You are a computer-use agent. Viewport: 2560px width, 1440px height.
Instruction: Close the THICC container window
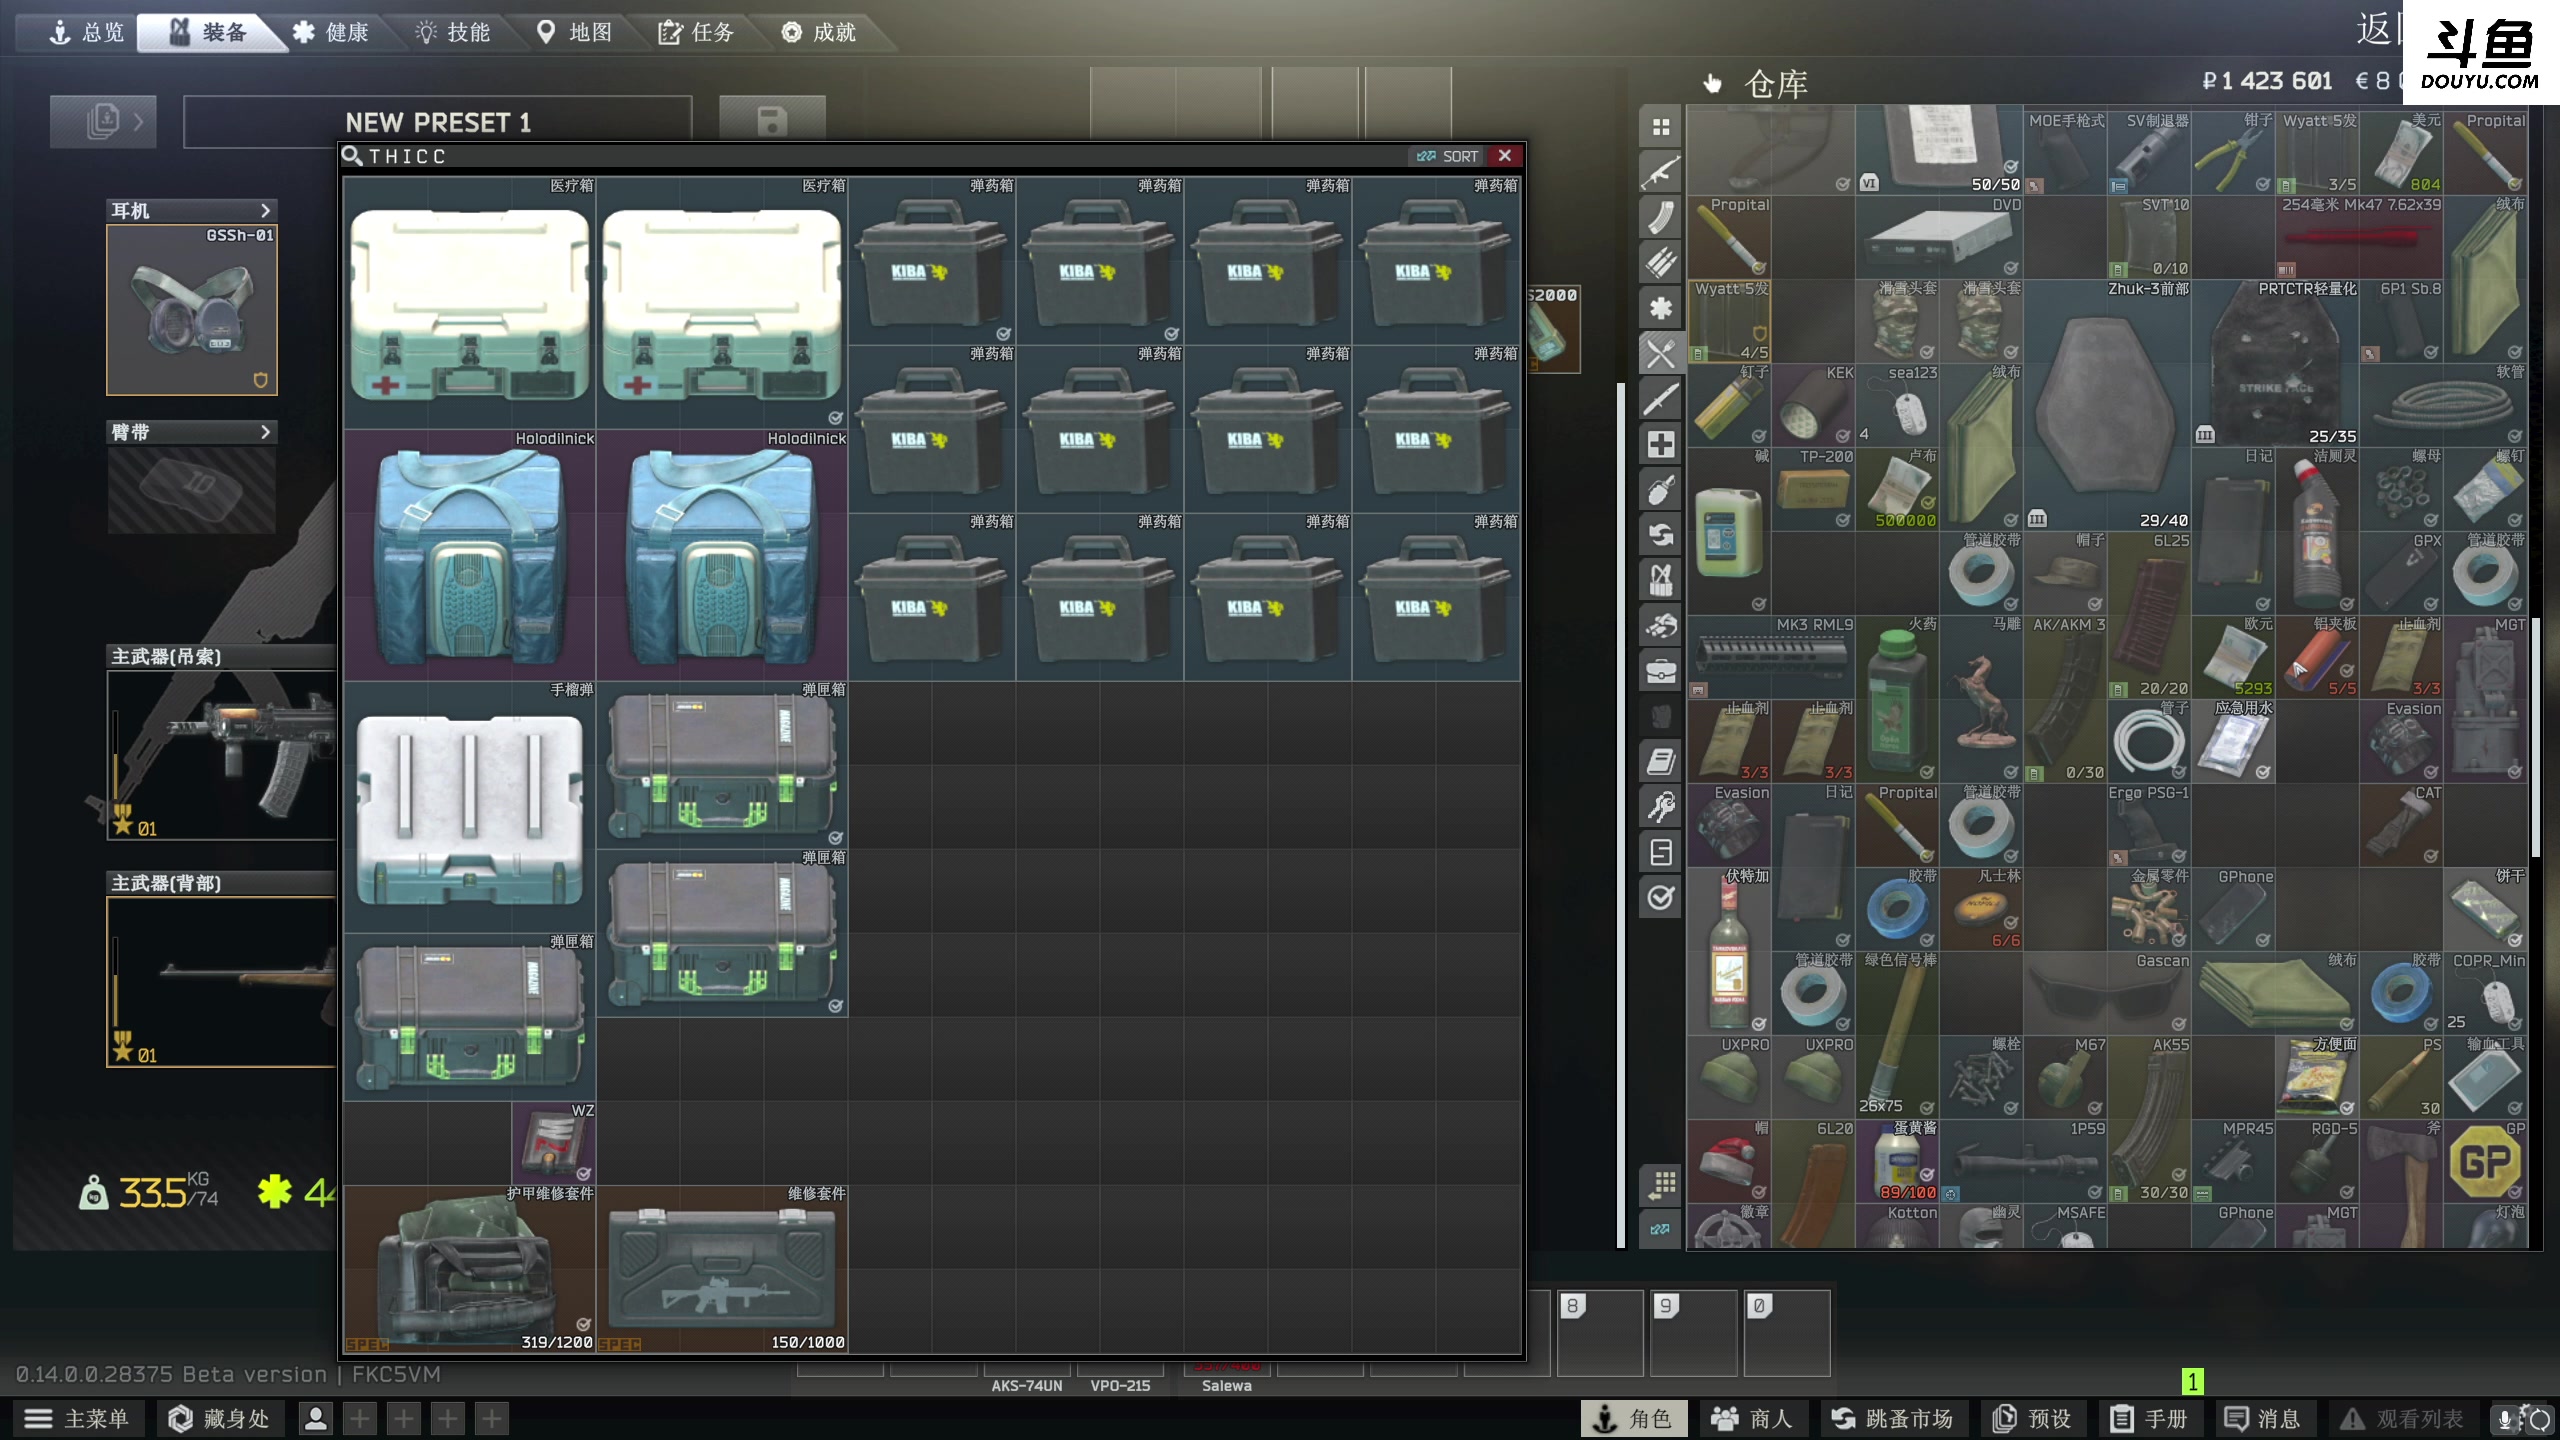(1505, 156)
